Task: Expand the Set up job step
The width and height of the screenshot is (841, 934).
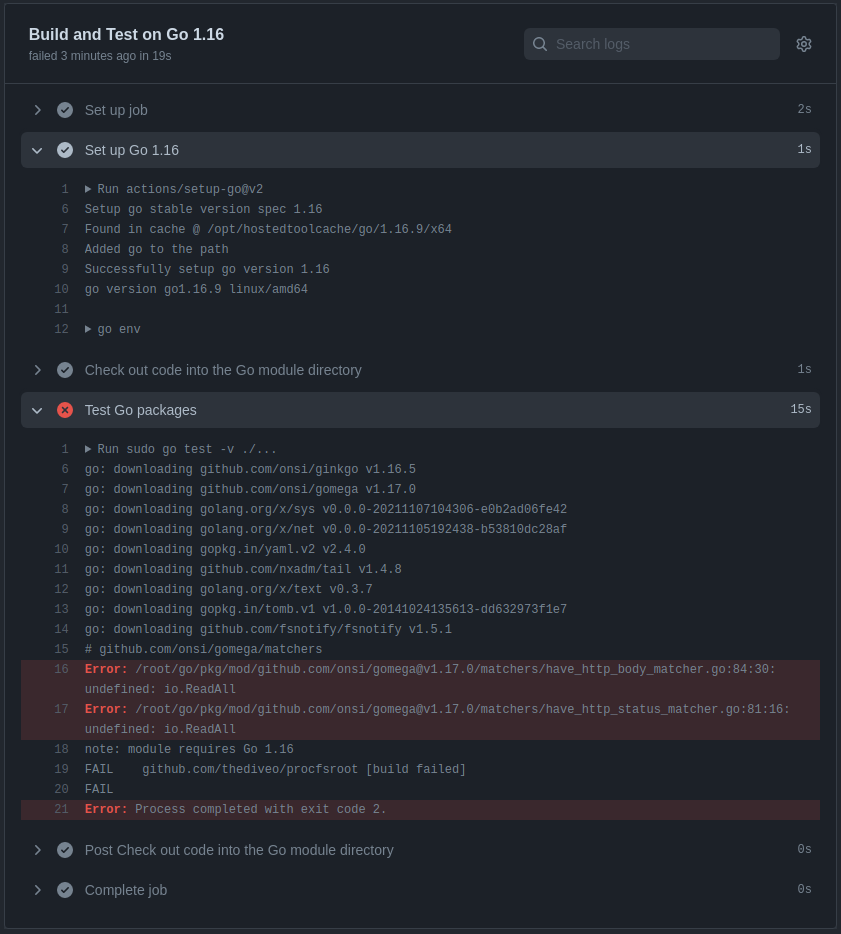Action: pos(38,110)
